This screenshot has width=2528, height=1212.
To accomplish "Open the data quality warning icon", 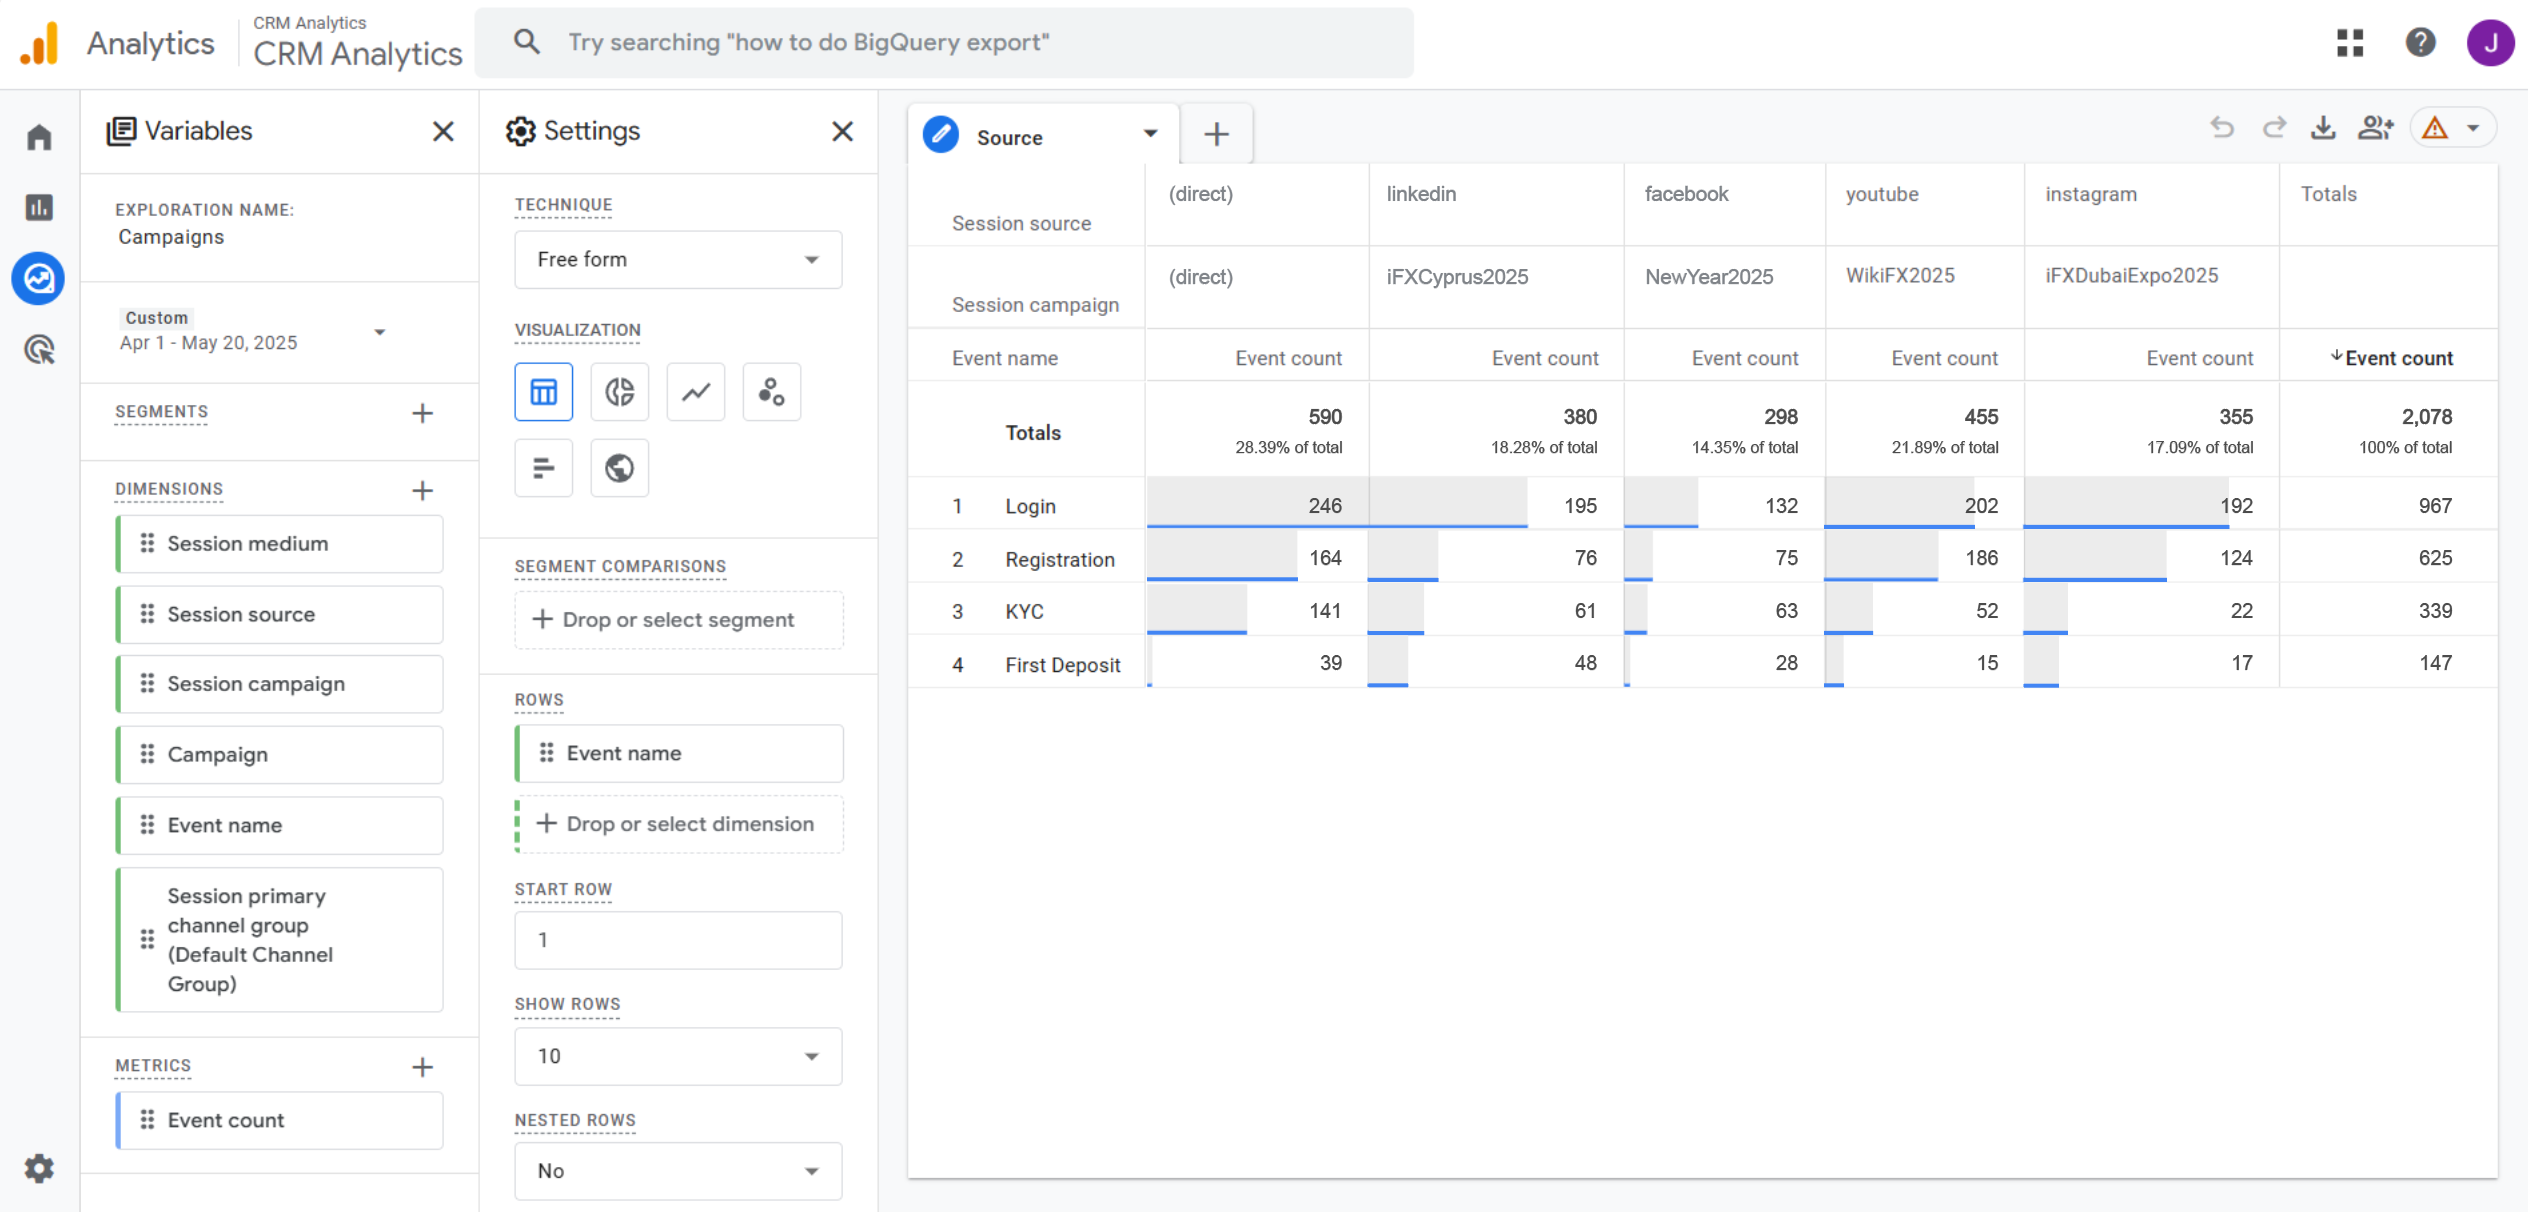I will 2435,128.
